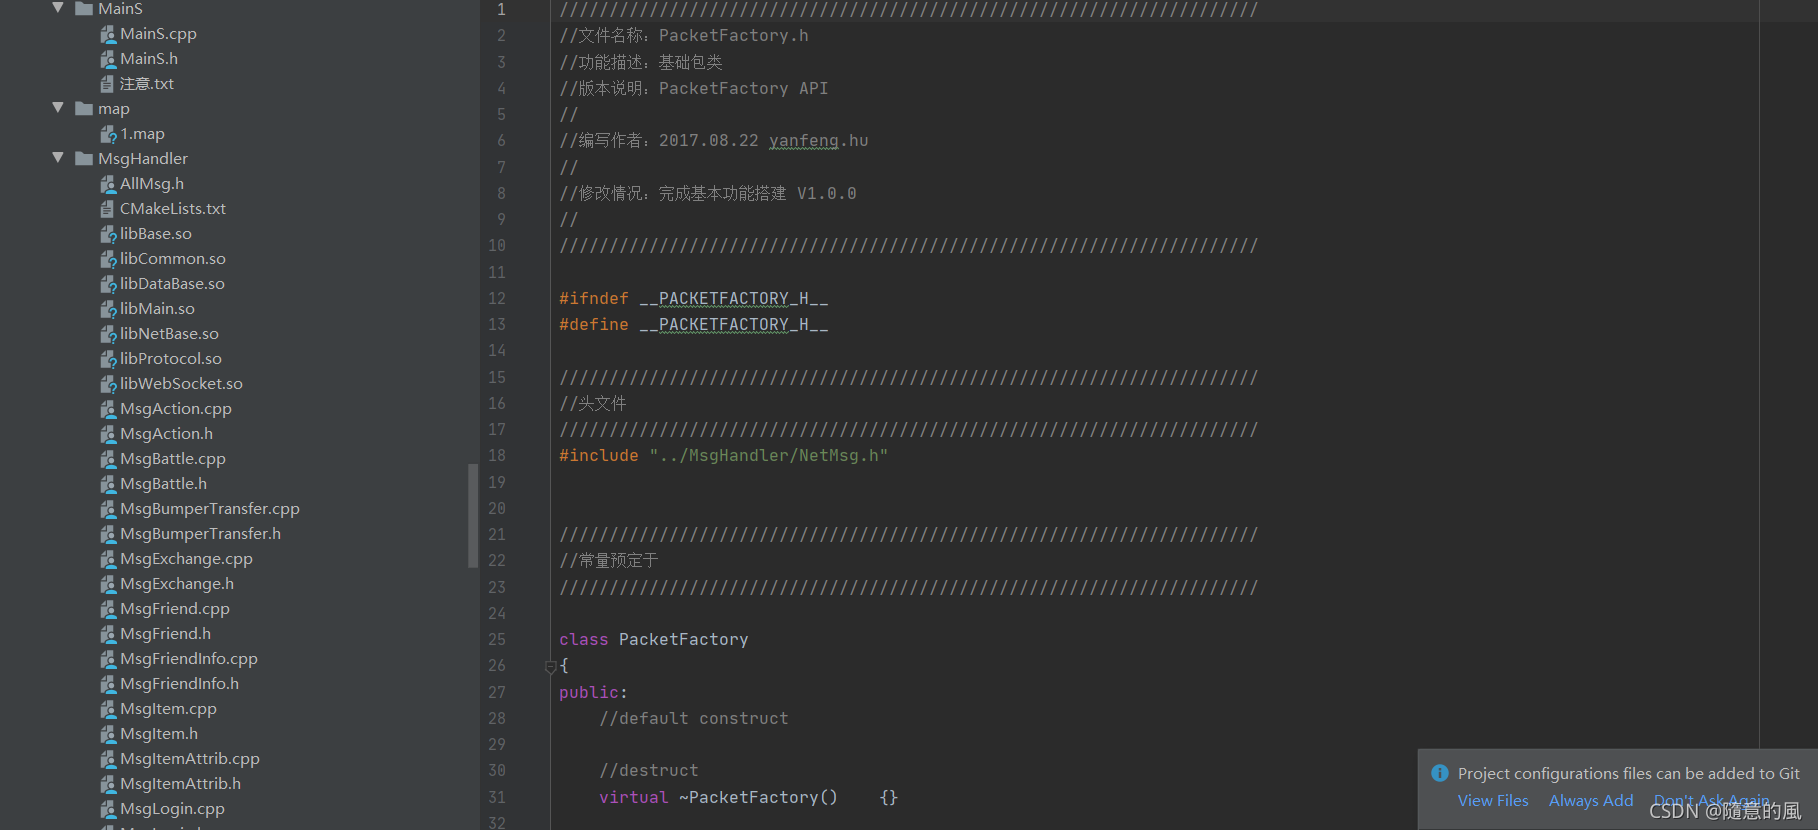Select MsgBumperTransfer.cpp in project tree
Image resolution: width=1818 pixels, height=830 pixels.
[210, 509]
